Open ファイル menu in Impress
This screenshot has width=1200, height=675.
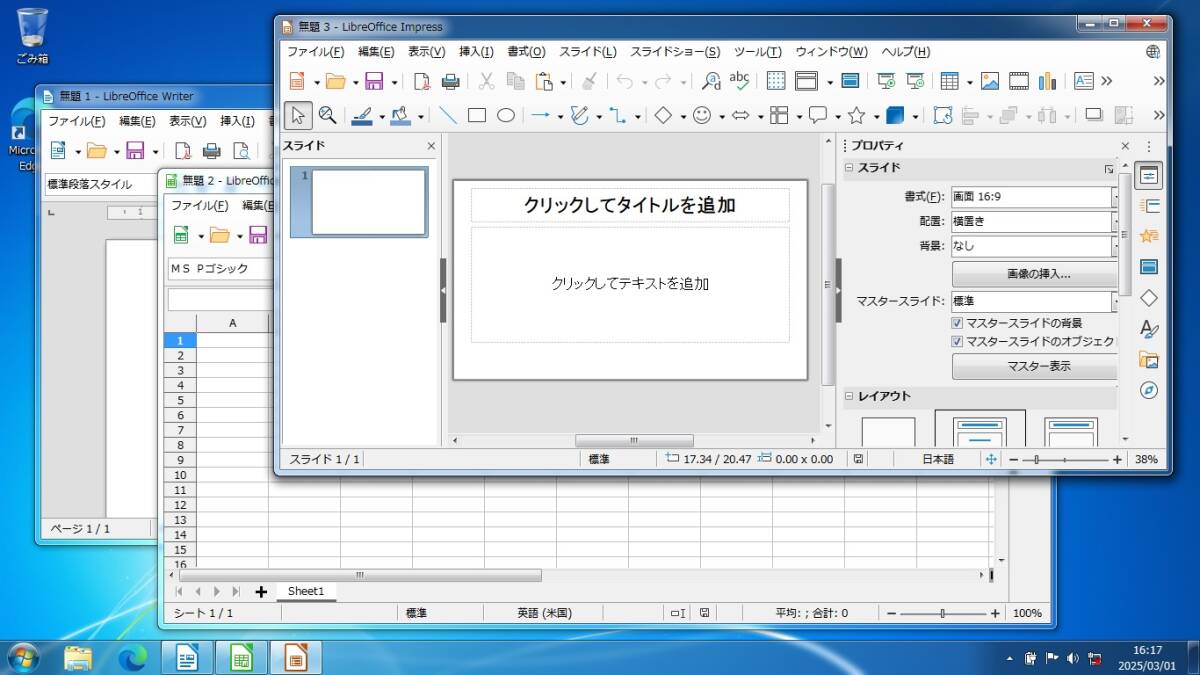pos(316,52)
